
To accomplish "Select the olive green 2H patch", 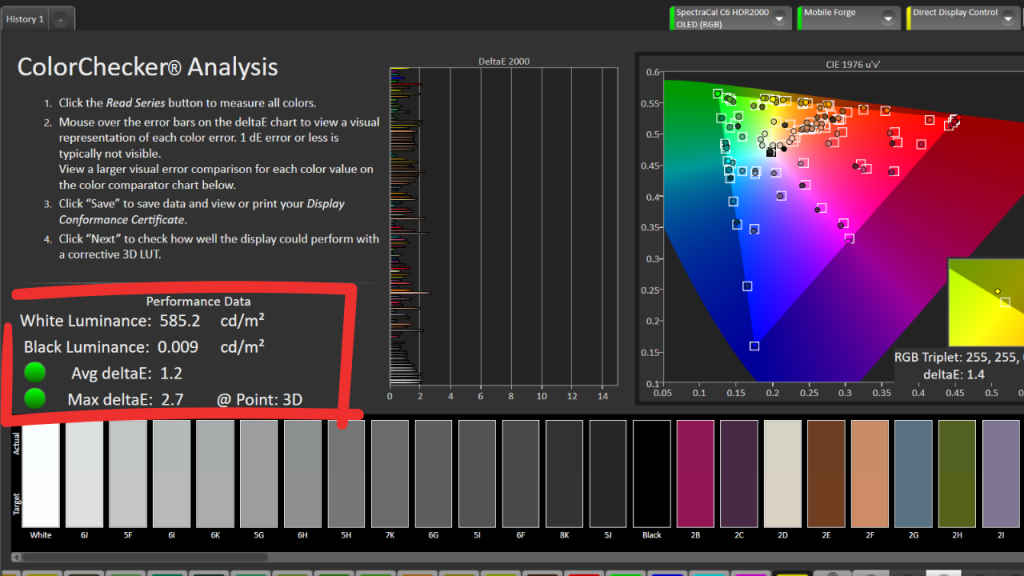I will coord(957,473).
